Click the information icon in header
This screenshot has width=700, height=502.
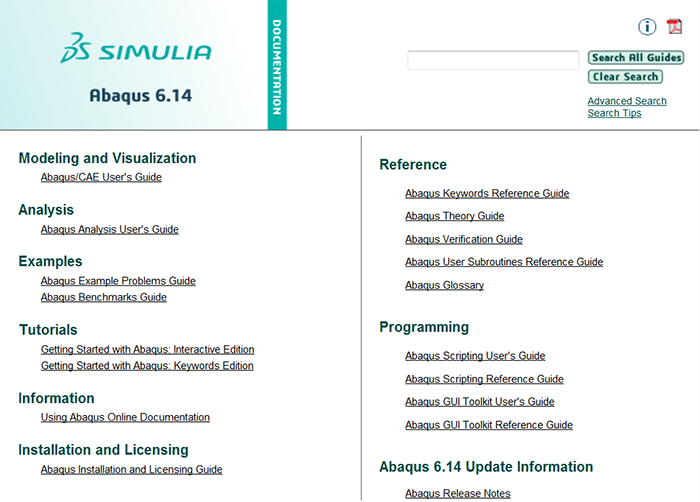click(647, 27)
